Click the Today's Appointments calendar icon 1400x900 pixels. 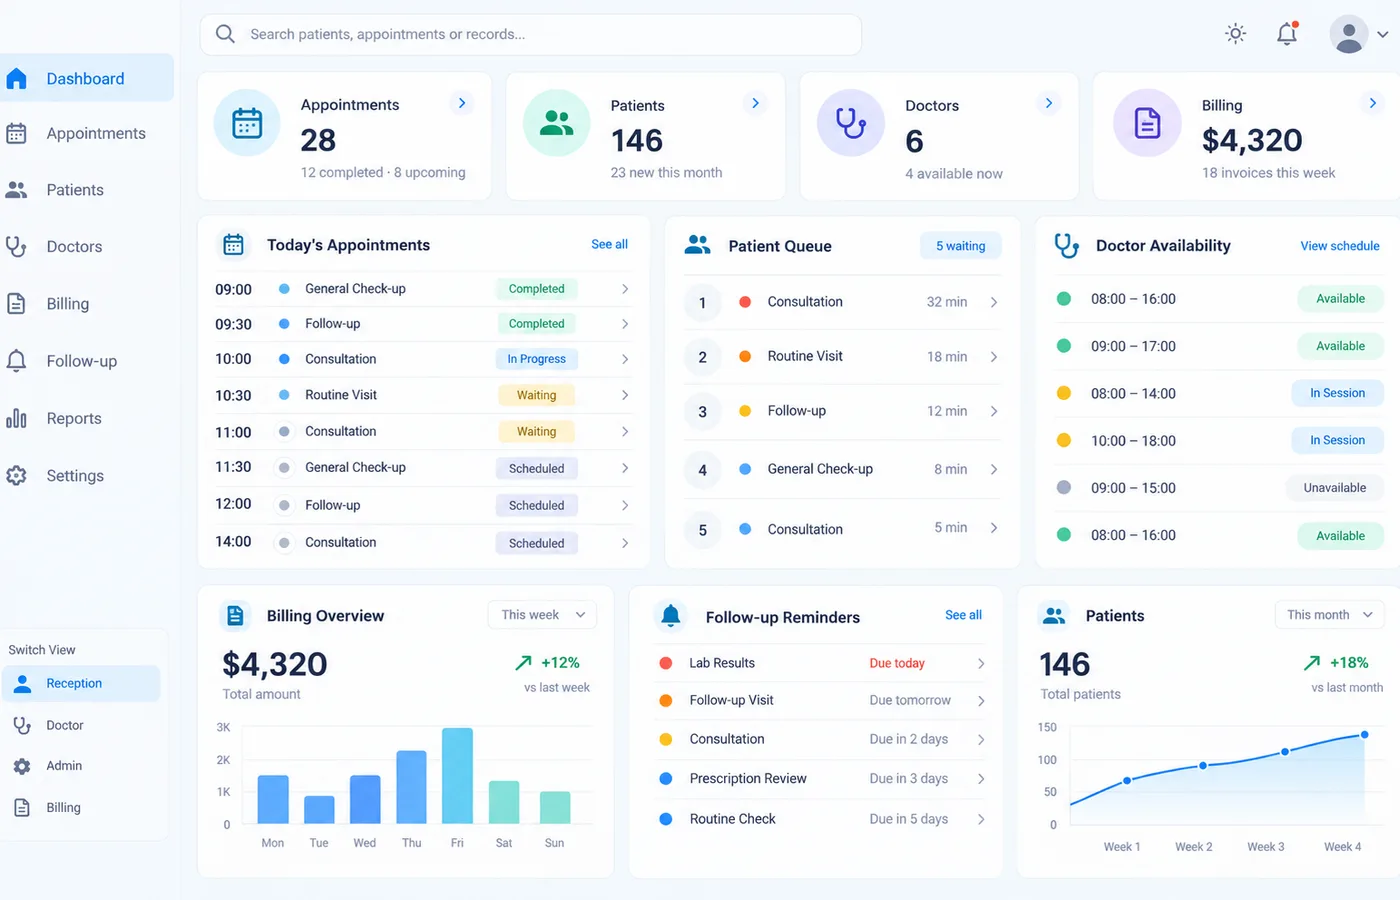click(233, 244)
